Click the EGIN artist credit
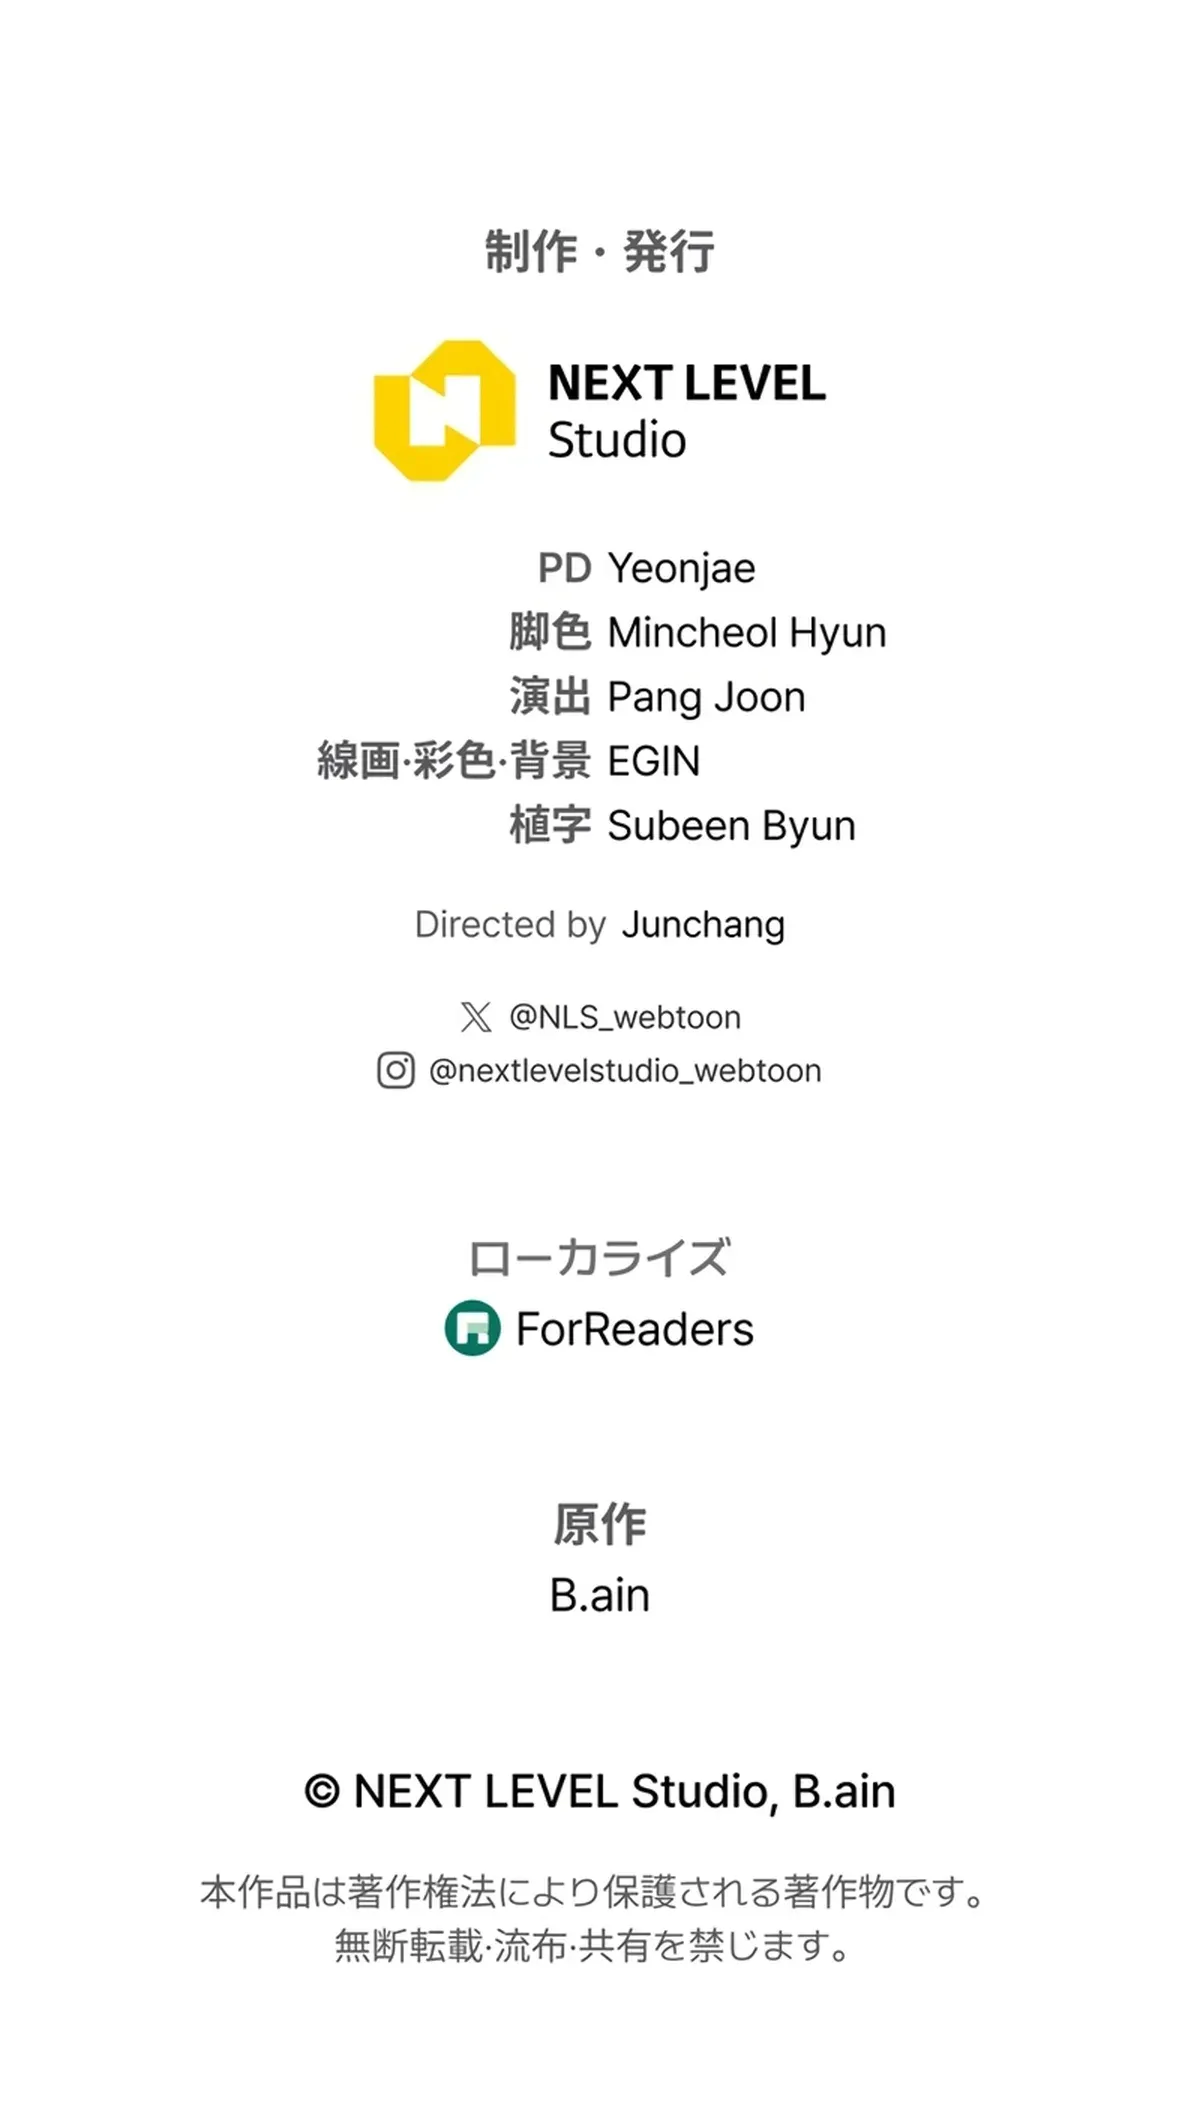This screenshot has width=1200, height=2112. coord(654,762)
